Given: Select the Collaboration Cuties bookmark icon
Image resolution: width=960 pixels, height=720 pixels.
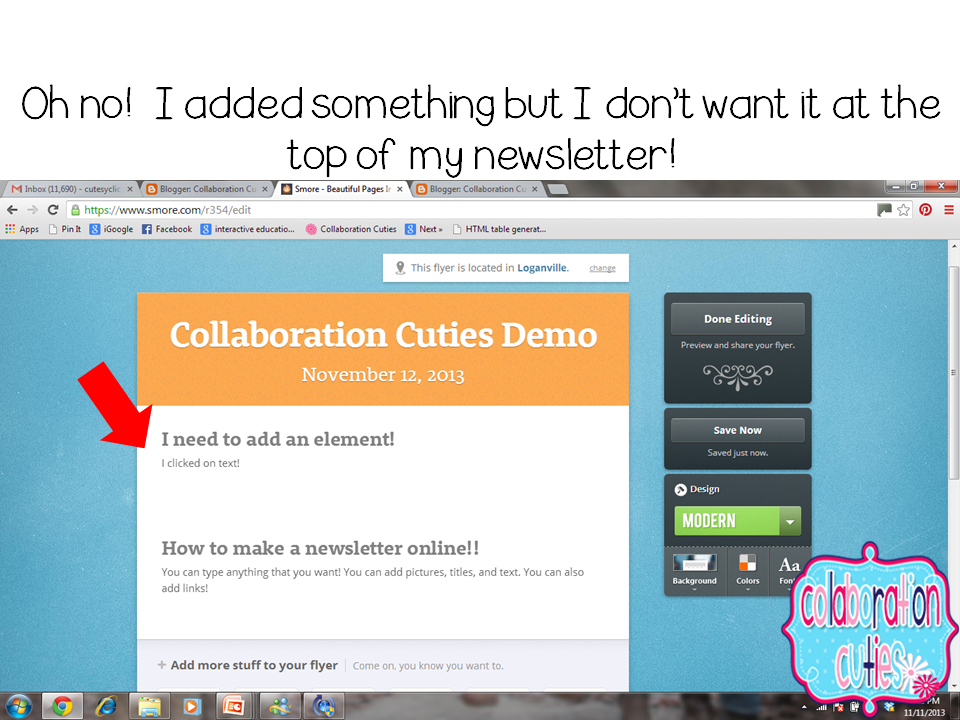Looking at the screenshot, I should 310,229.
